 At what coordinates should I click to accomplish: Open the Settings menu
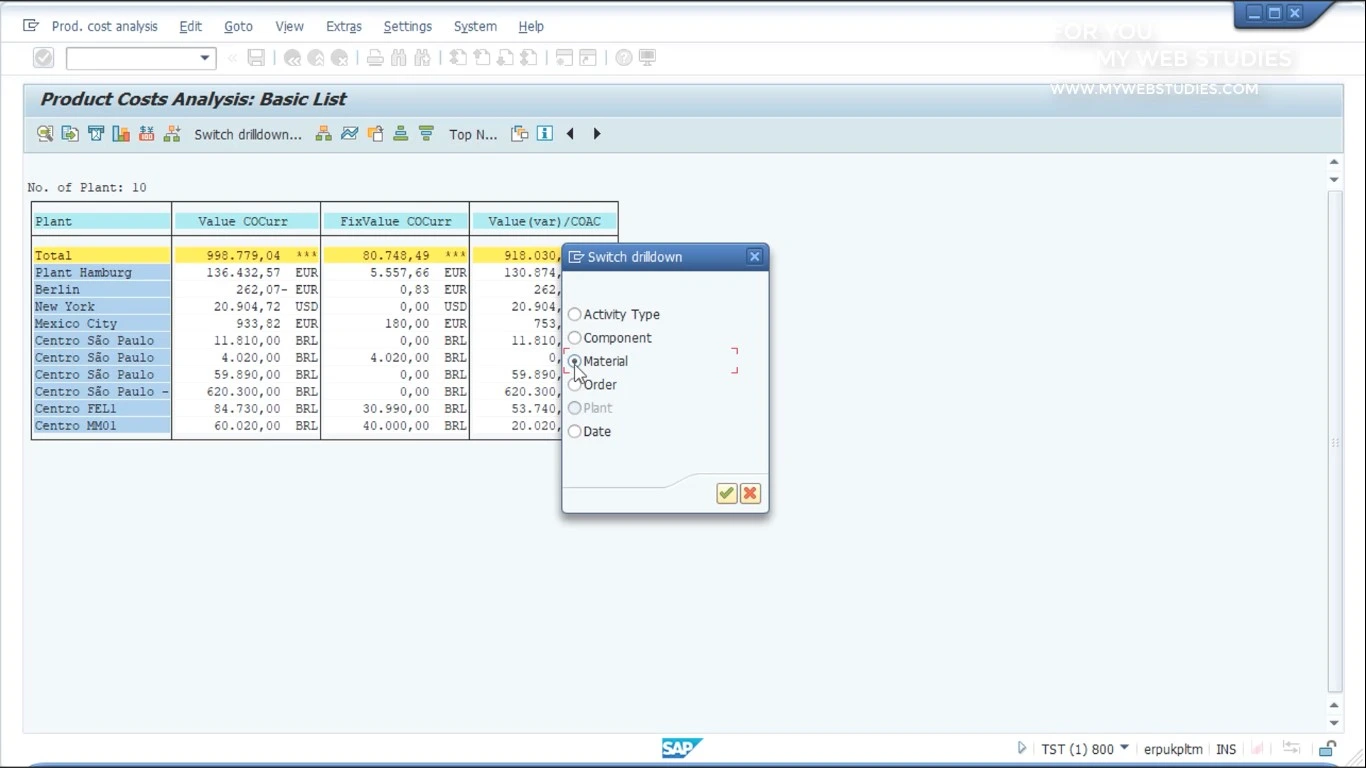[x=408, y=26]
